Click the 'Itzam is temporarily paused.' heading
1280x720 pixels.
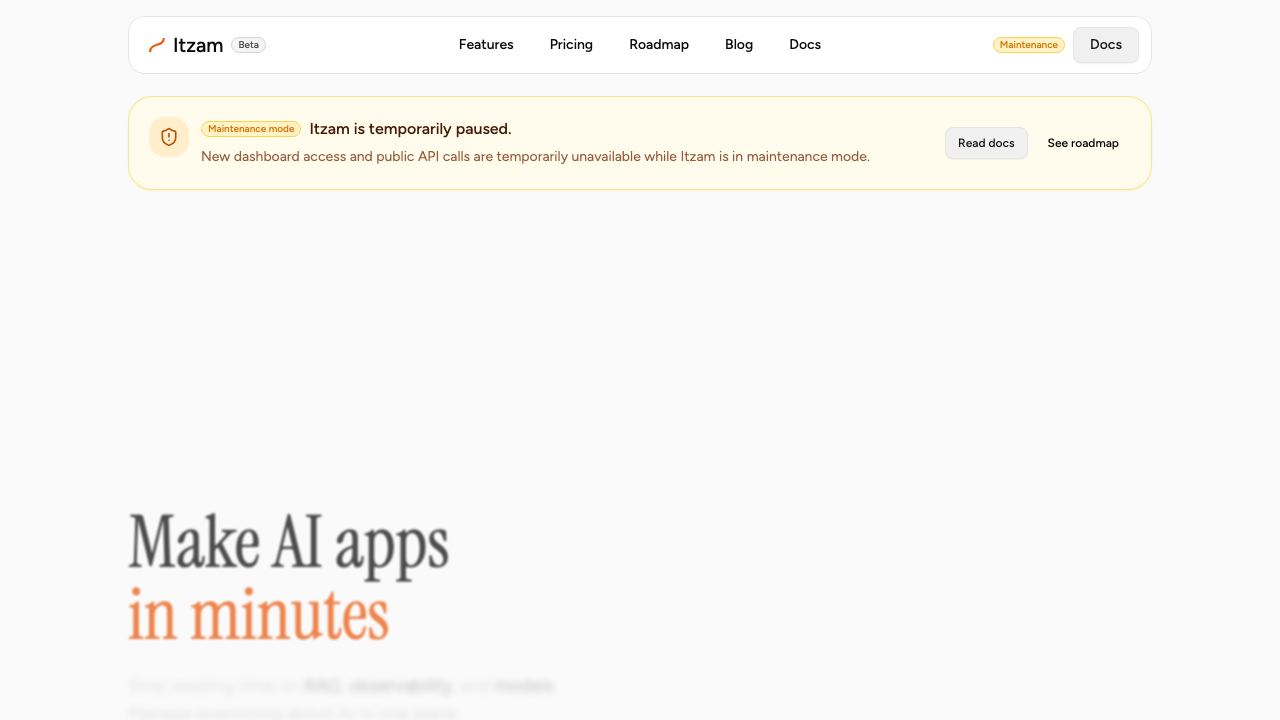(410, 129)
